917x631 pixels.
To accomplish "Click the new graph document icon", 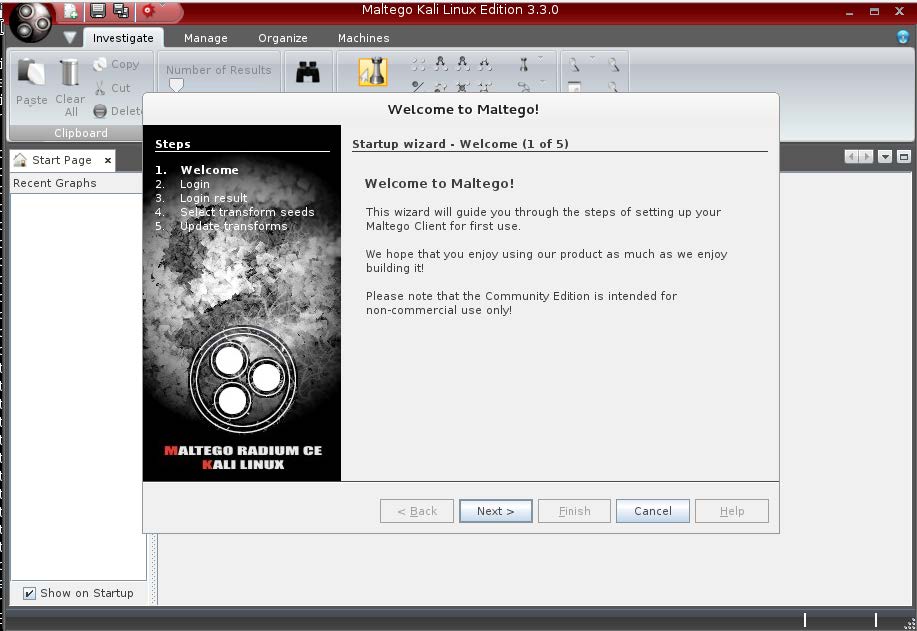I will (71, 11).
